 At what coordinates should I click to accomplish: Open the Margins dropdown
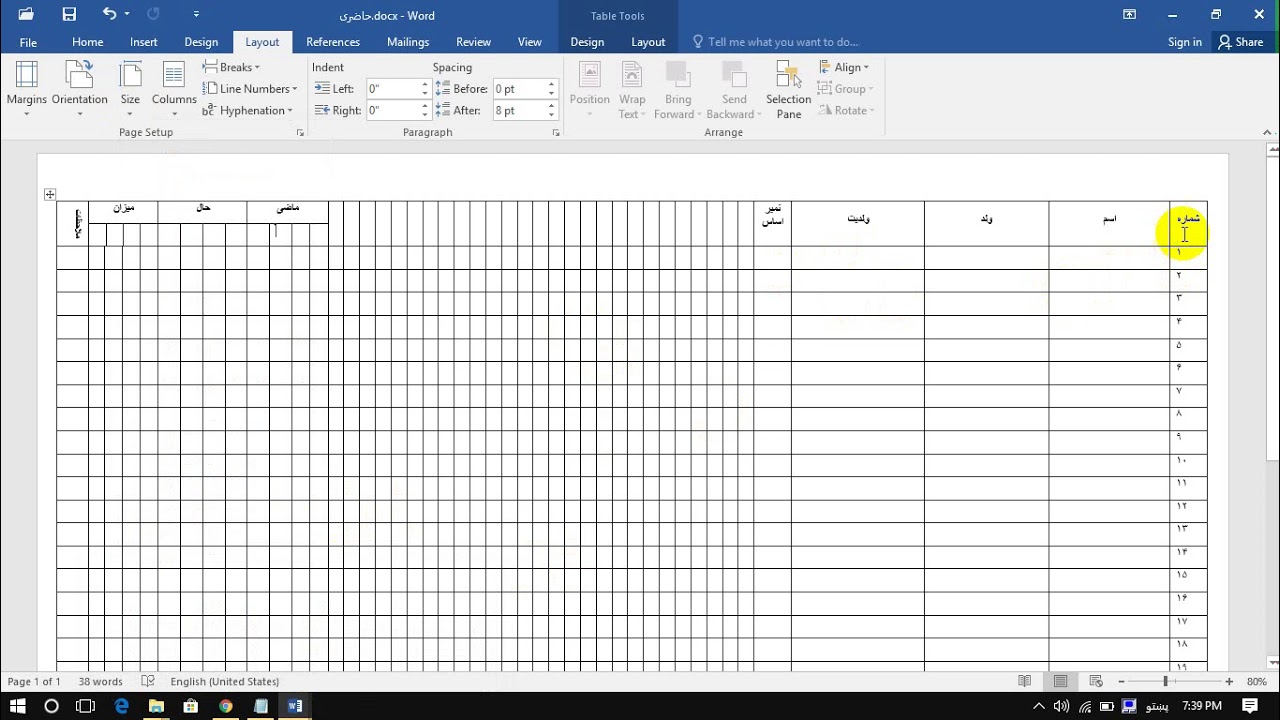(x=27, y=89)
